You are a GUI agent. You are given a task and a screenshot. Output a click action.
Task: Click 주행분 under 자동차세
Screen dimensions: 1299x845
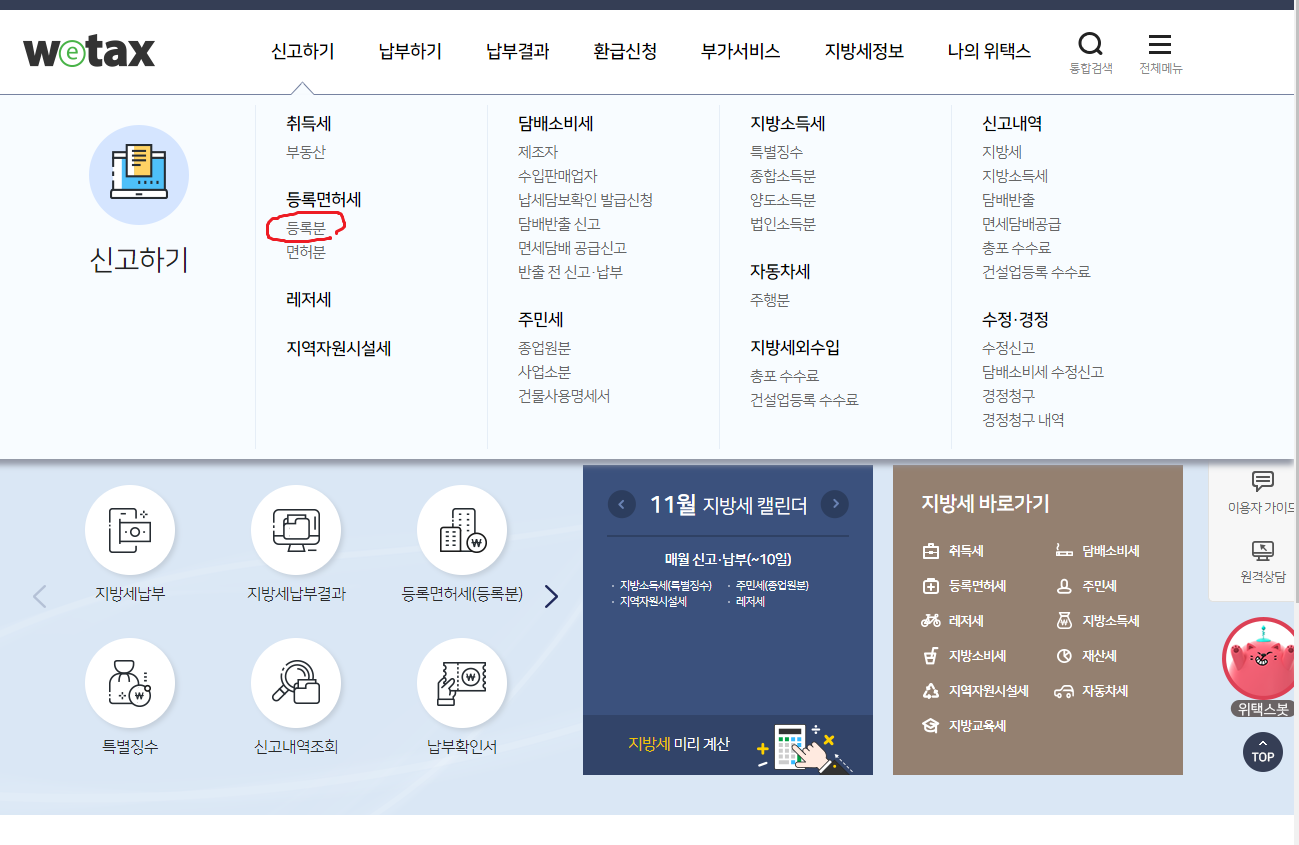[770, 300]
